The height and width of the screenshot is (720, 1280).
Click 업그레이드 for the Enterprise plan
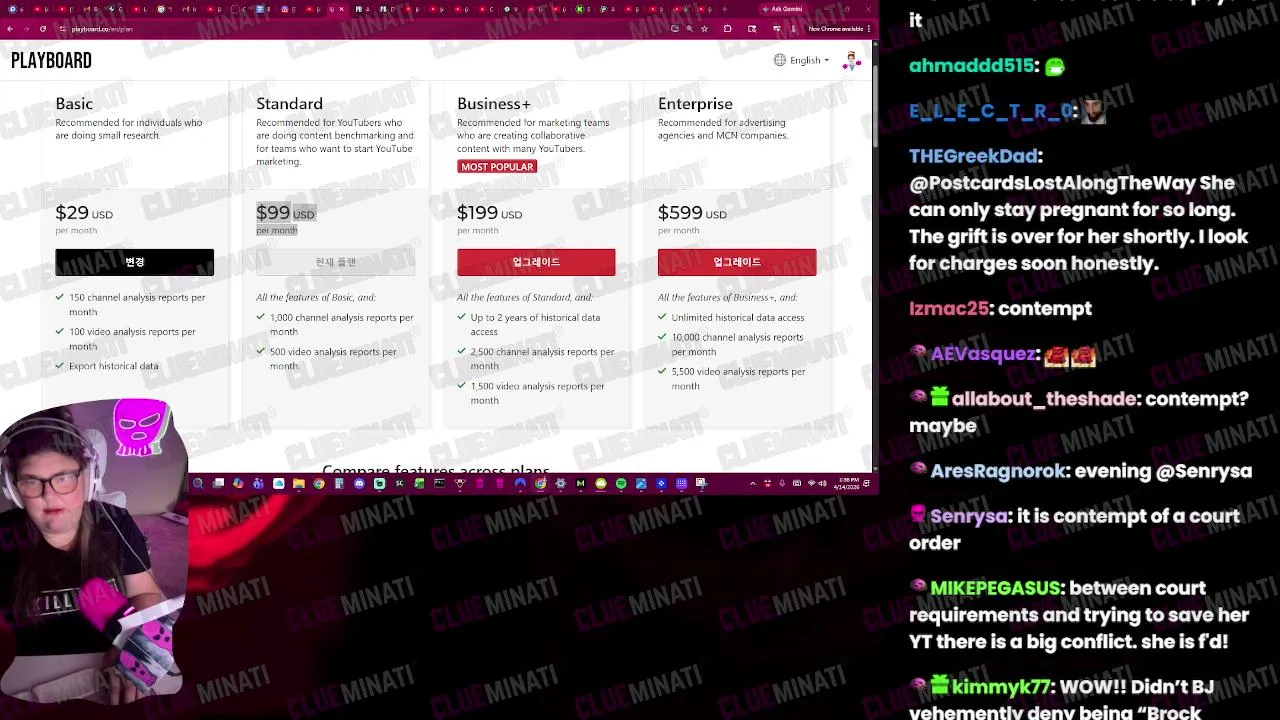[x=737, y=262]
